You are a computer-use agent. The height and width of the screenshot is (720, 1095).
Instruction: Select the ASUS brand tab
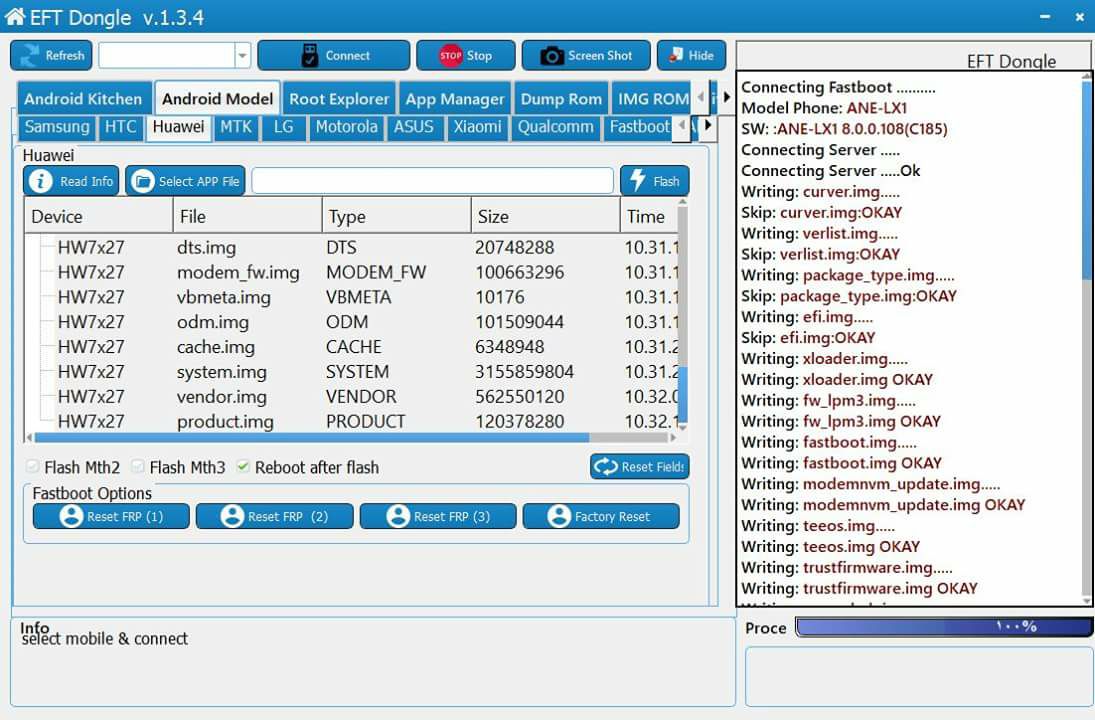point(413,127)
